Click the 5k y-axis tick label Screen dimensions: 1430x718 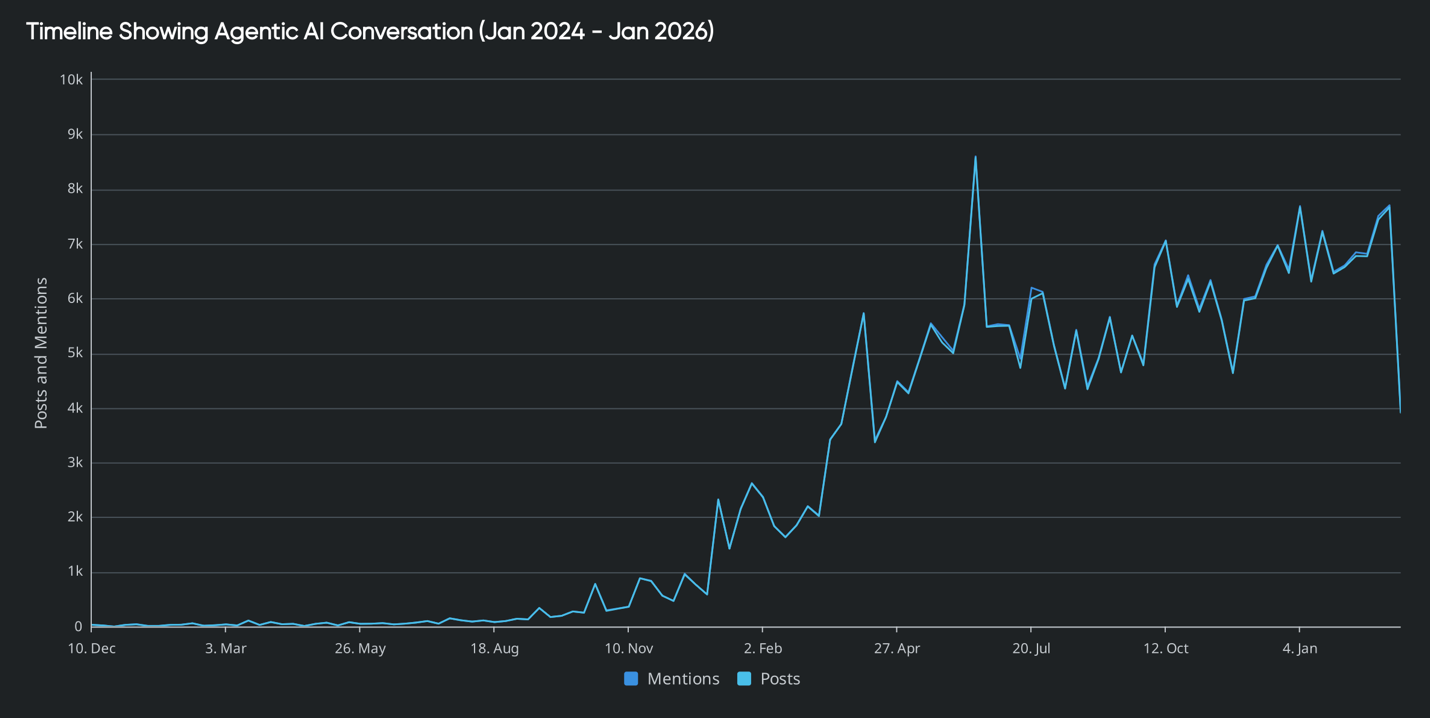coord(74,353)
